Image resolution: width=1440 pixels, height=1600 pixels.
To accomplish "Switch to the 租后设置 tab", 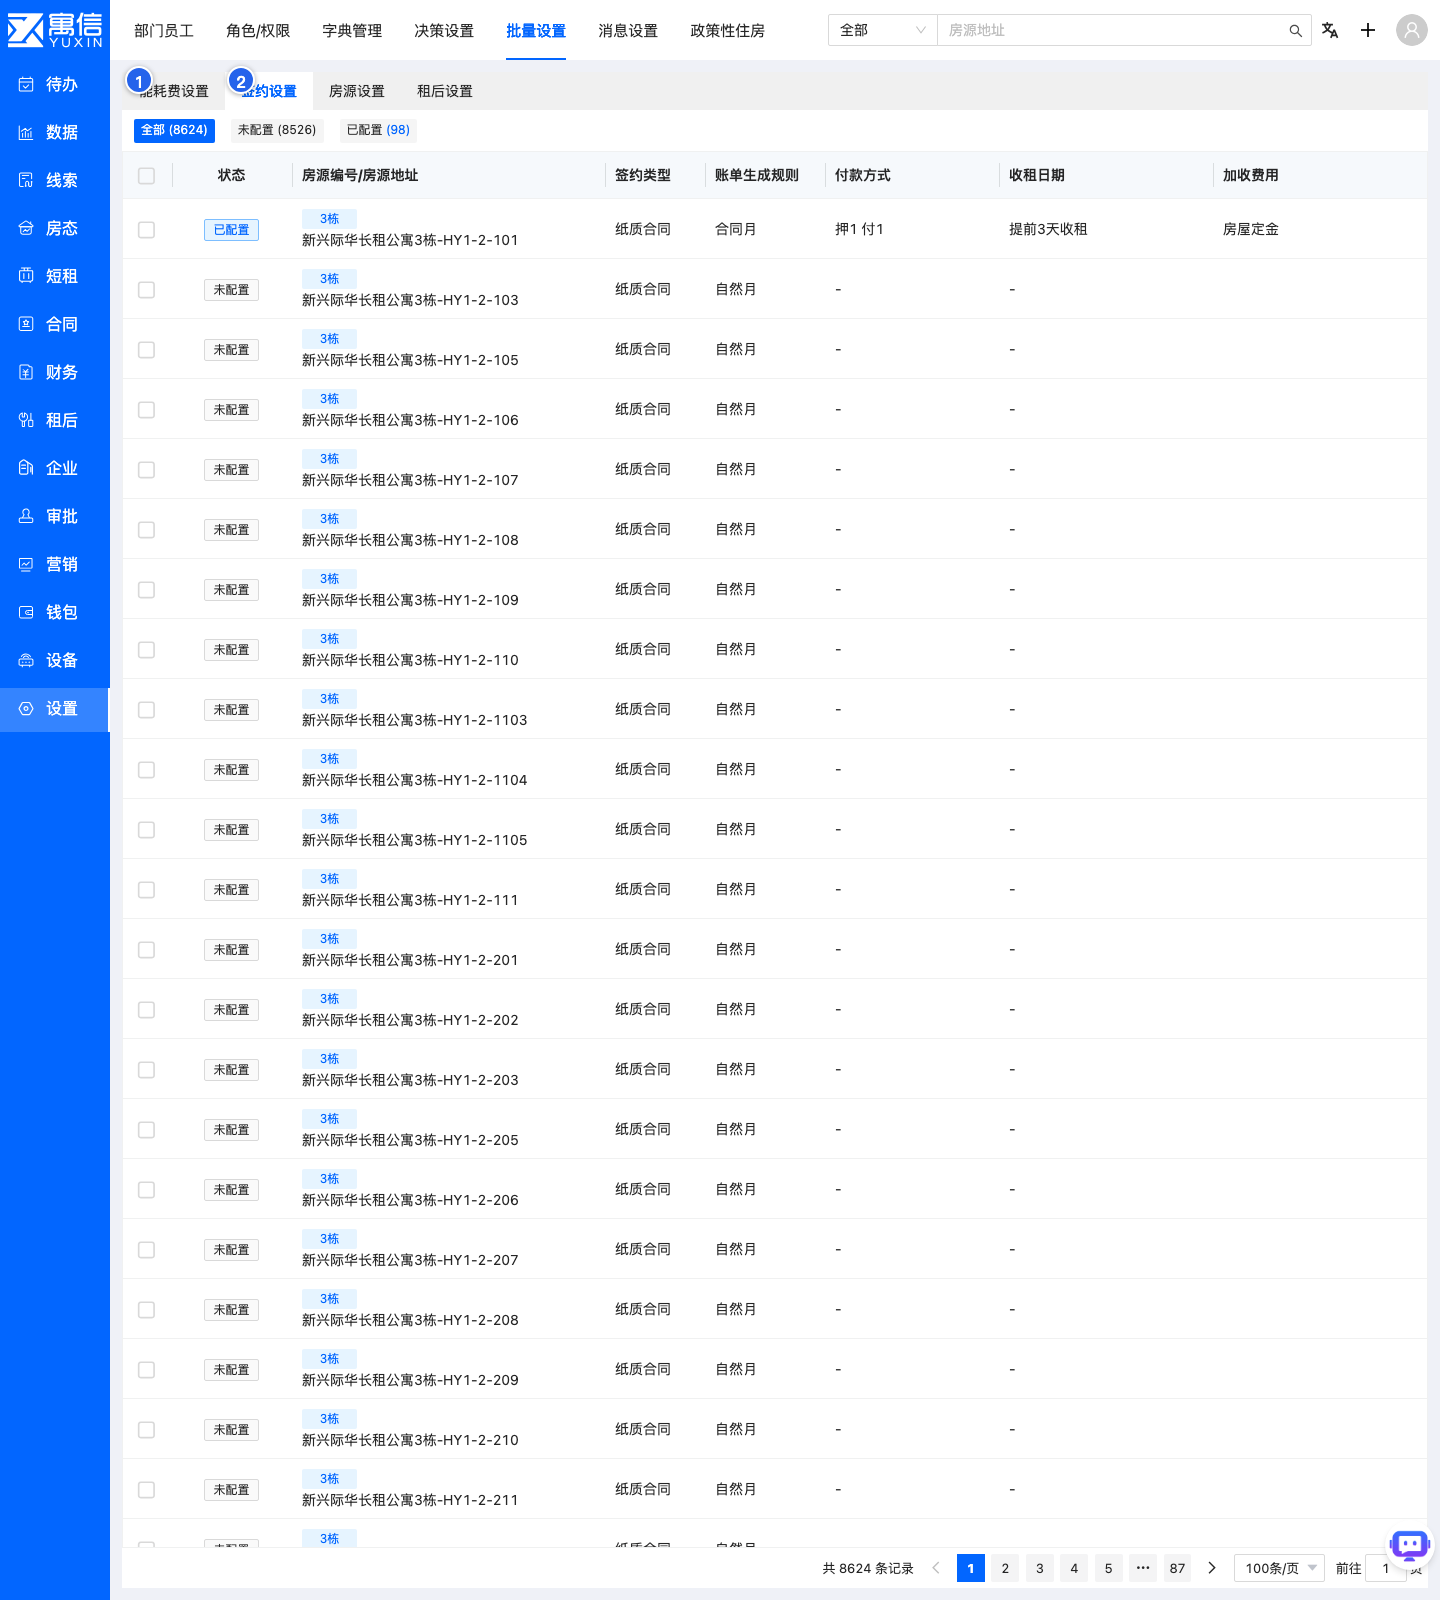I will point(445,91).
